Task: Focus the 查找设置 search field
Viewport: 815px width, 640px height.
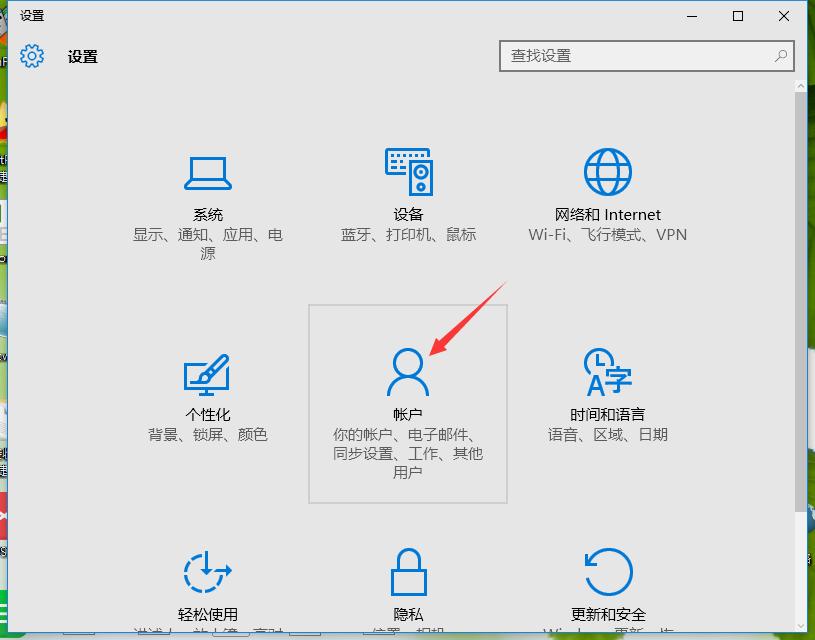Action: (635, 56)
